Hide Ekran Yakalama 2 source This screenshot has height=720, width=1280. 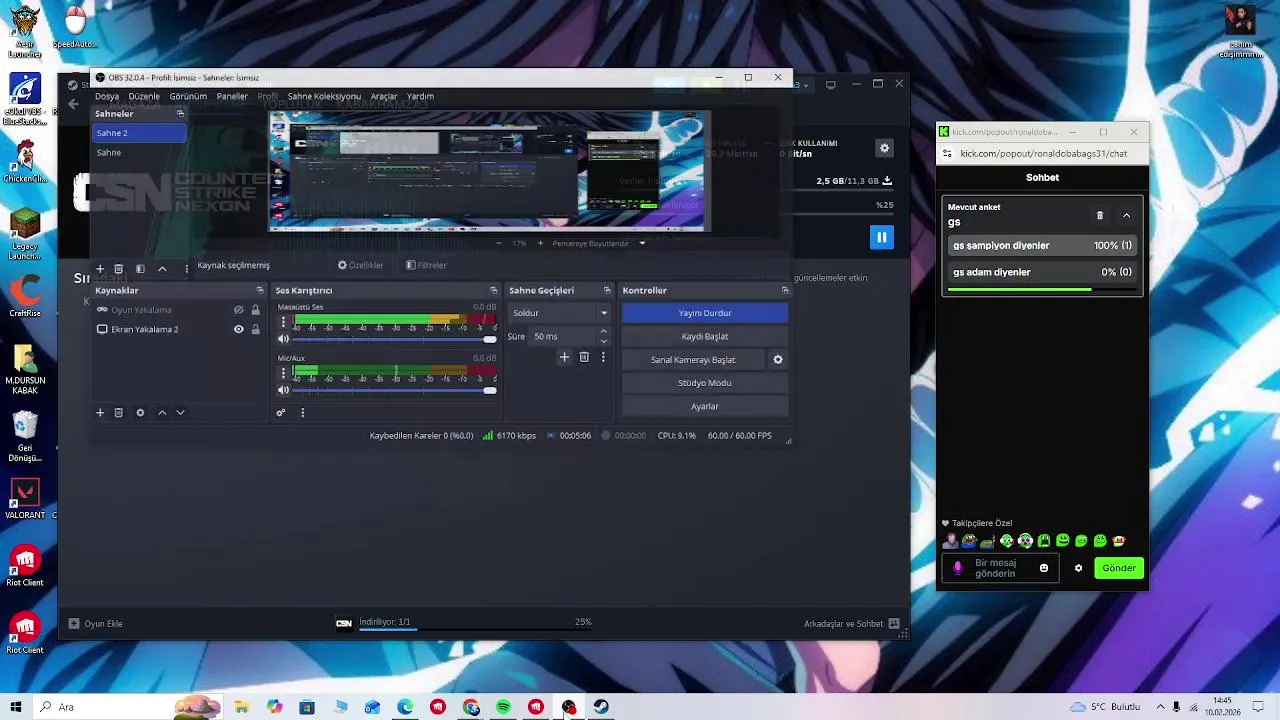238,329
